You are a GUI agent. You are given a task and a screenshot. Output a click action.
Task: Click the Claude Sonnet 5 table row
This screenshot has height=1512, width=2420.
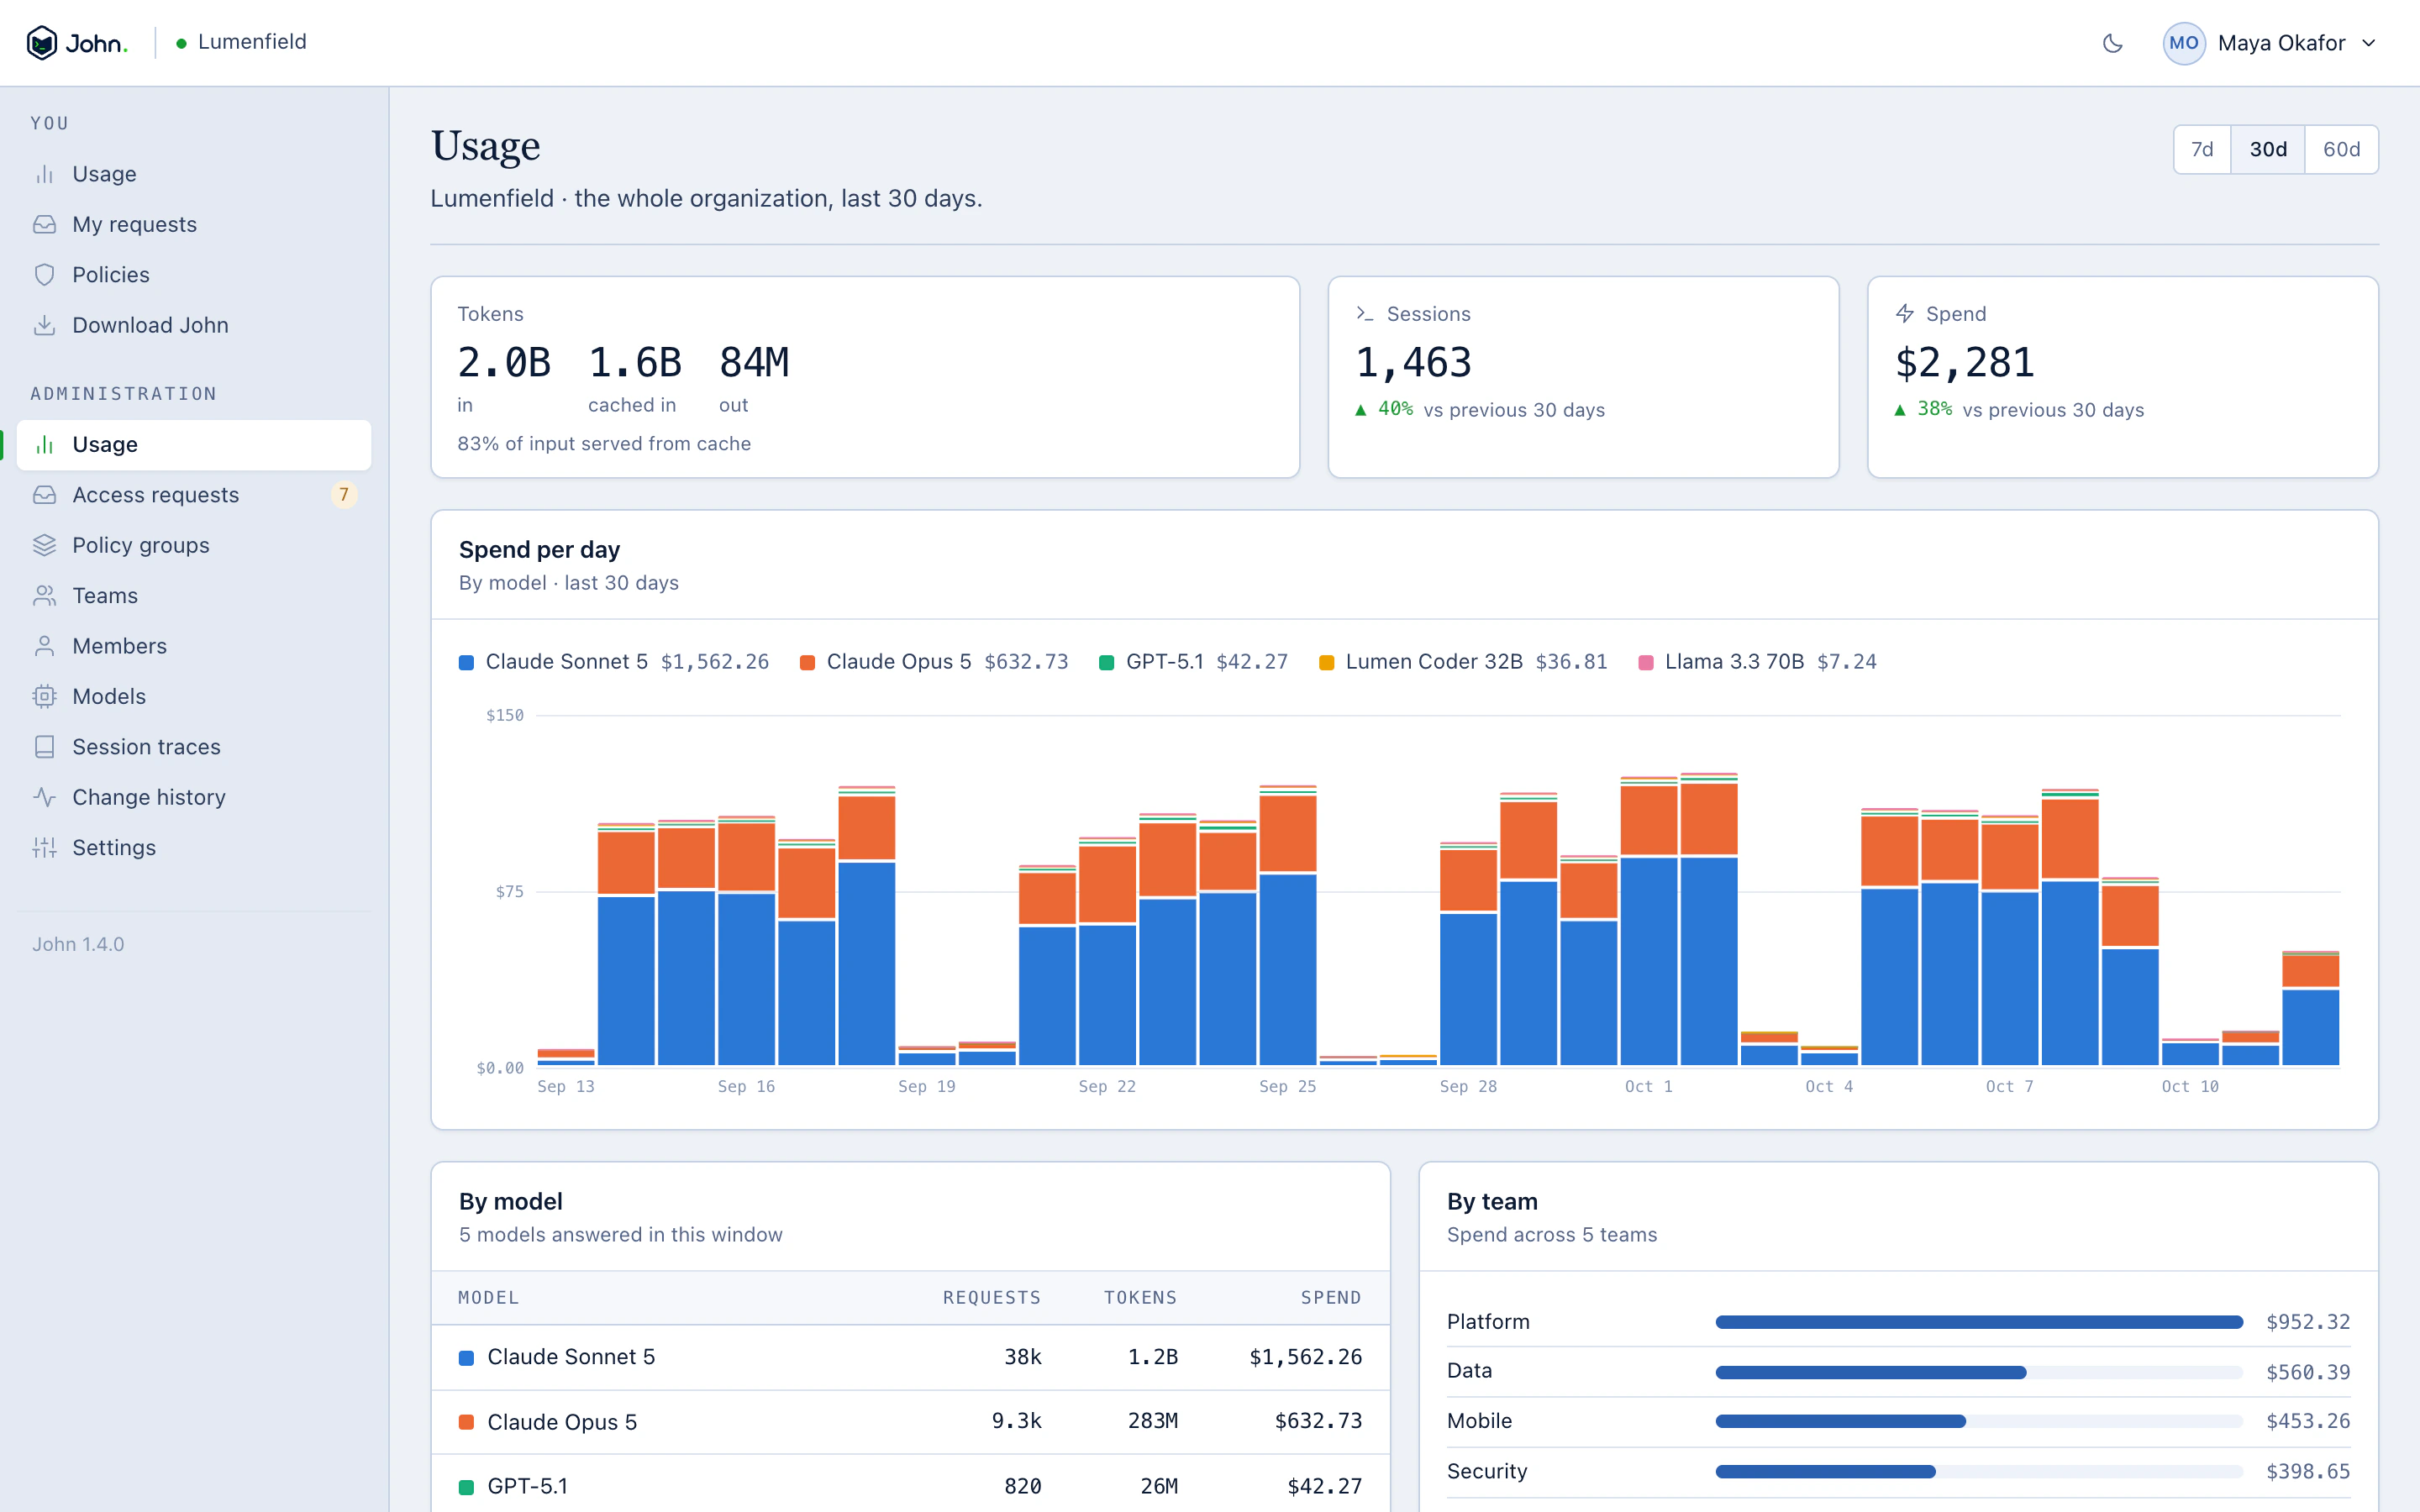point(910,1357)
